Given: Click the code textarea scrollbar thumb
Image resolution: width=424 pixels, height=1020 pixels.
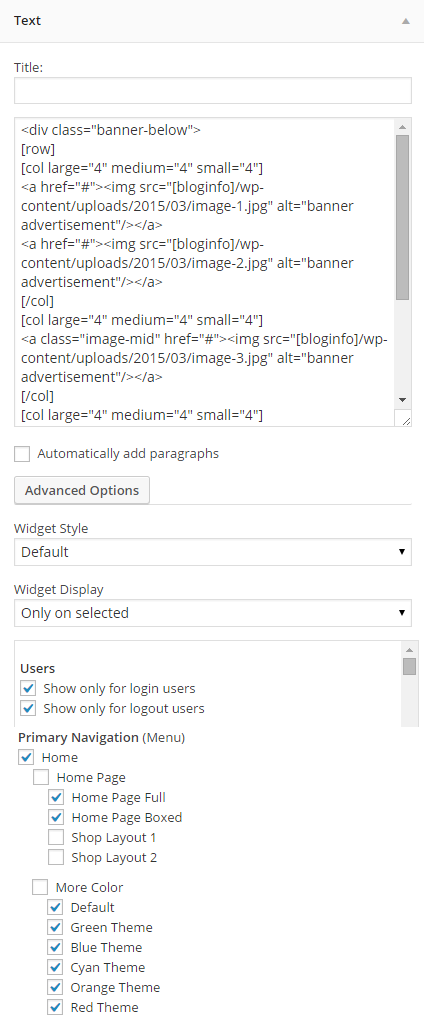Looking at the screenshot, I should (x=403, y=217).
